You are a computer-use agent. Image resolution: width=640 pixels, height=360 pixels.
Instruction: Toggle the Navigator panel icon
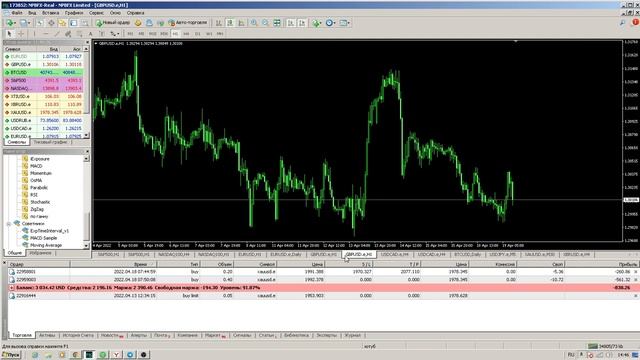pyautogui.click(x=62, y=23)
